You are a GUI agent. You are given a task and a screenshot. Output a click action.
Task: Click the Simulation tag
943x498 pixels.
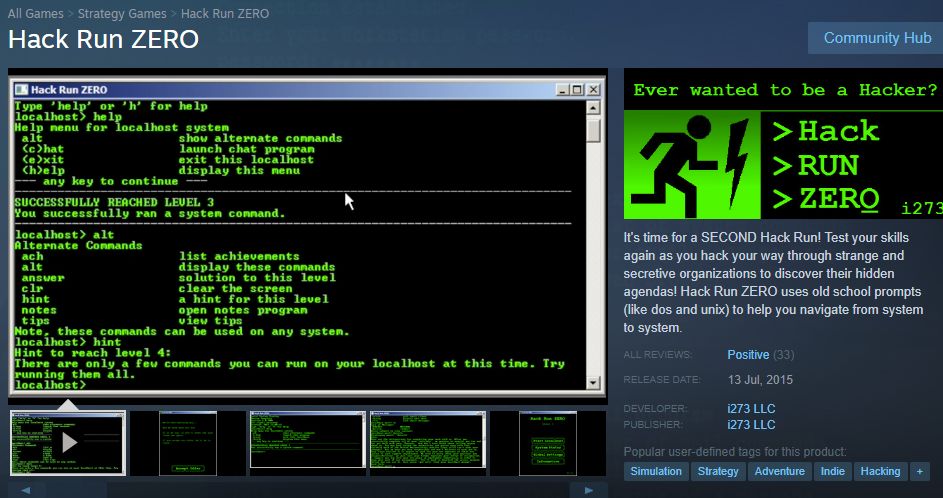pos(656,472)
